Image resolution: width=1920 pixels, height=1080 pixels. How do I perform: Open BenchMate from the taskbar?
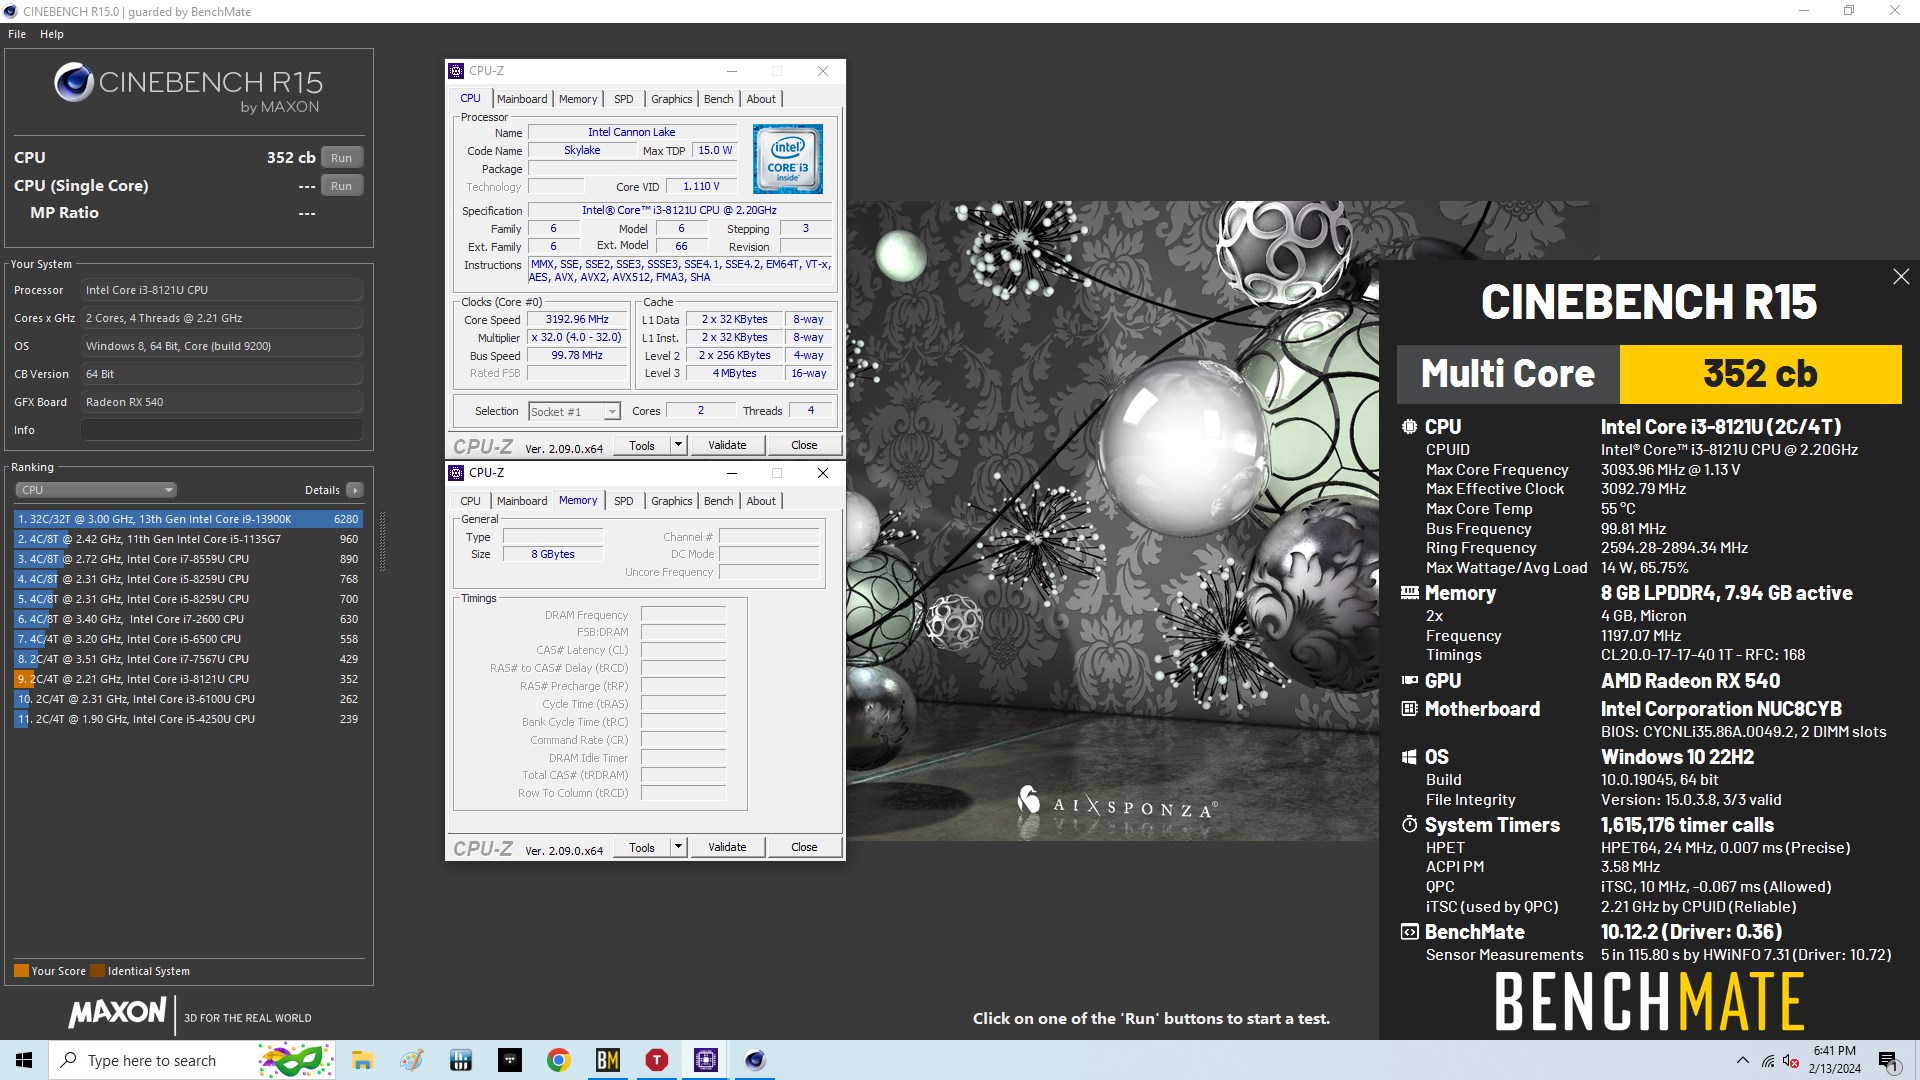pos(608,1060)
